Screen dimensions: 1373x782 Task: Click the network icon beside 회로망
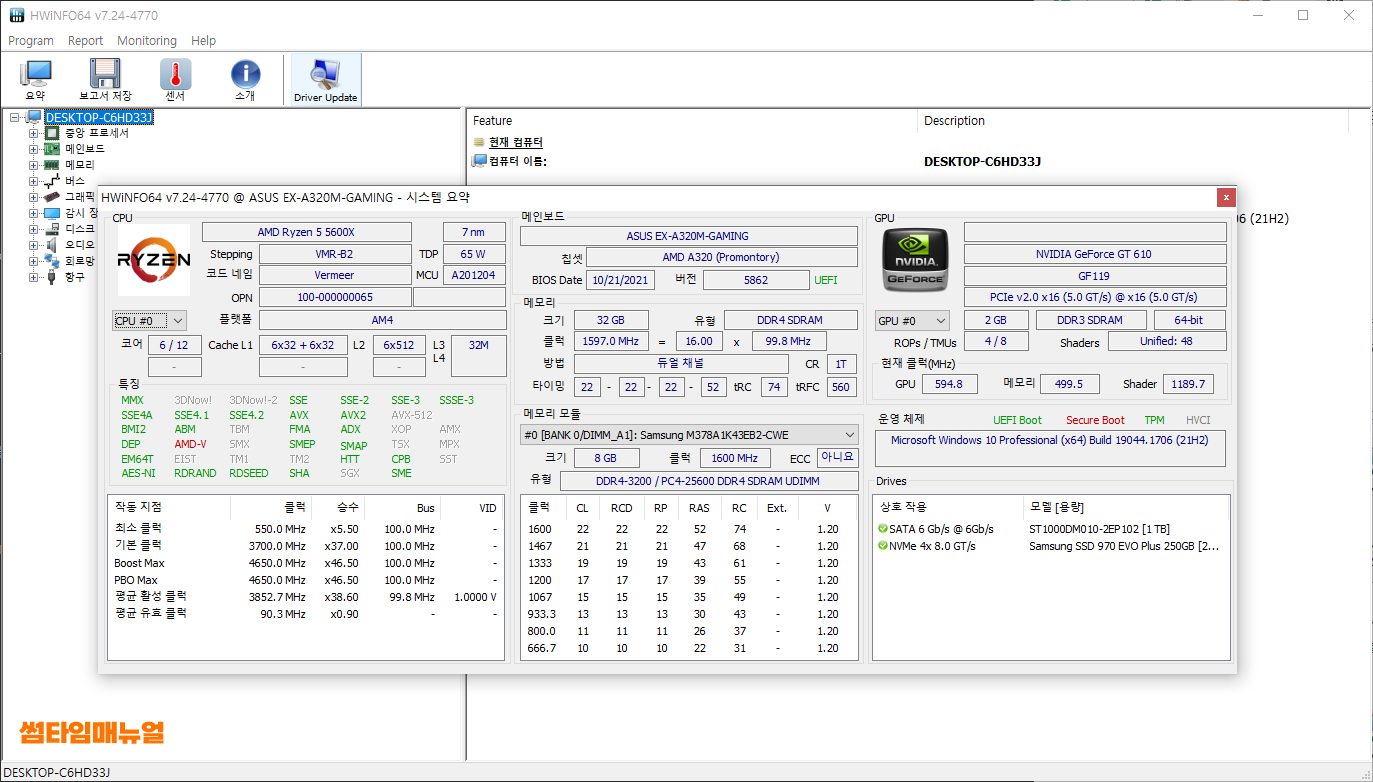tap(52, 261)
